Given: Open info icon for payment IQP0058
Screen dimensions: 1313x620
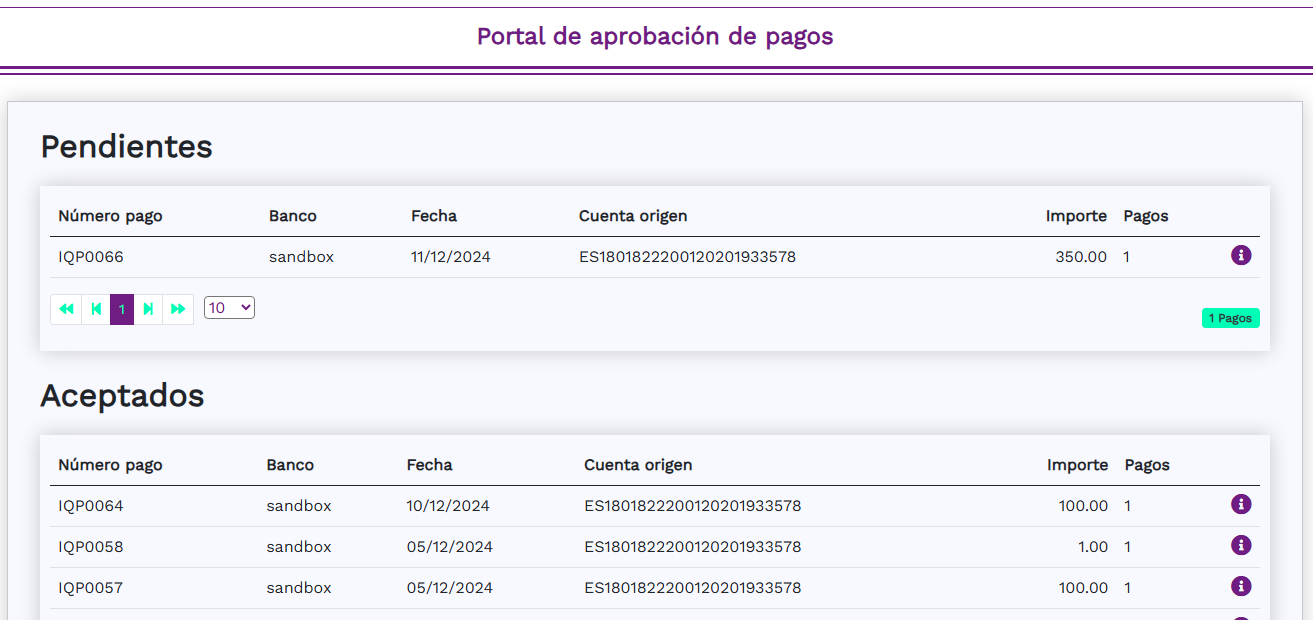Looking at the screenshot, I should point(1240,545).
